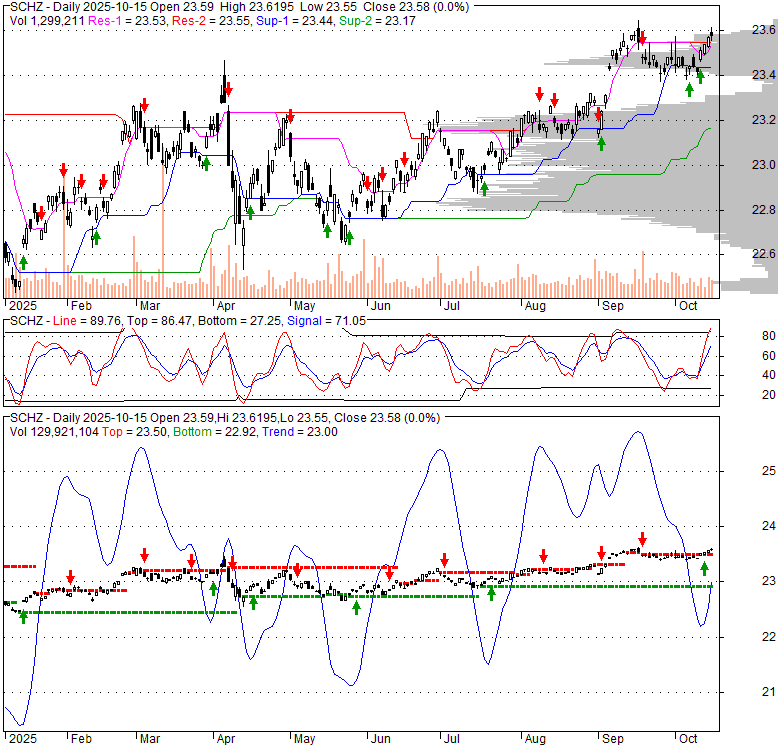This screenshot has width=780, height=745.
Task: Select the Jul label on the bottom chart's time axis
Action: pyautogui.click(x=451, y=739)
